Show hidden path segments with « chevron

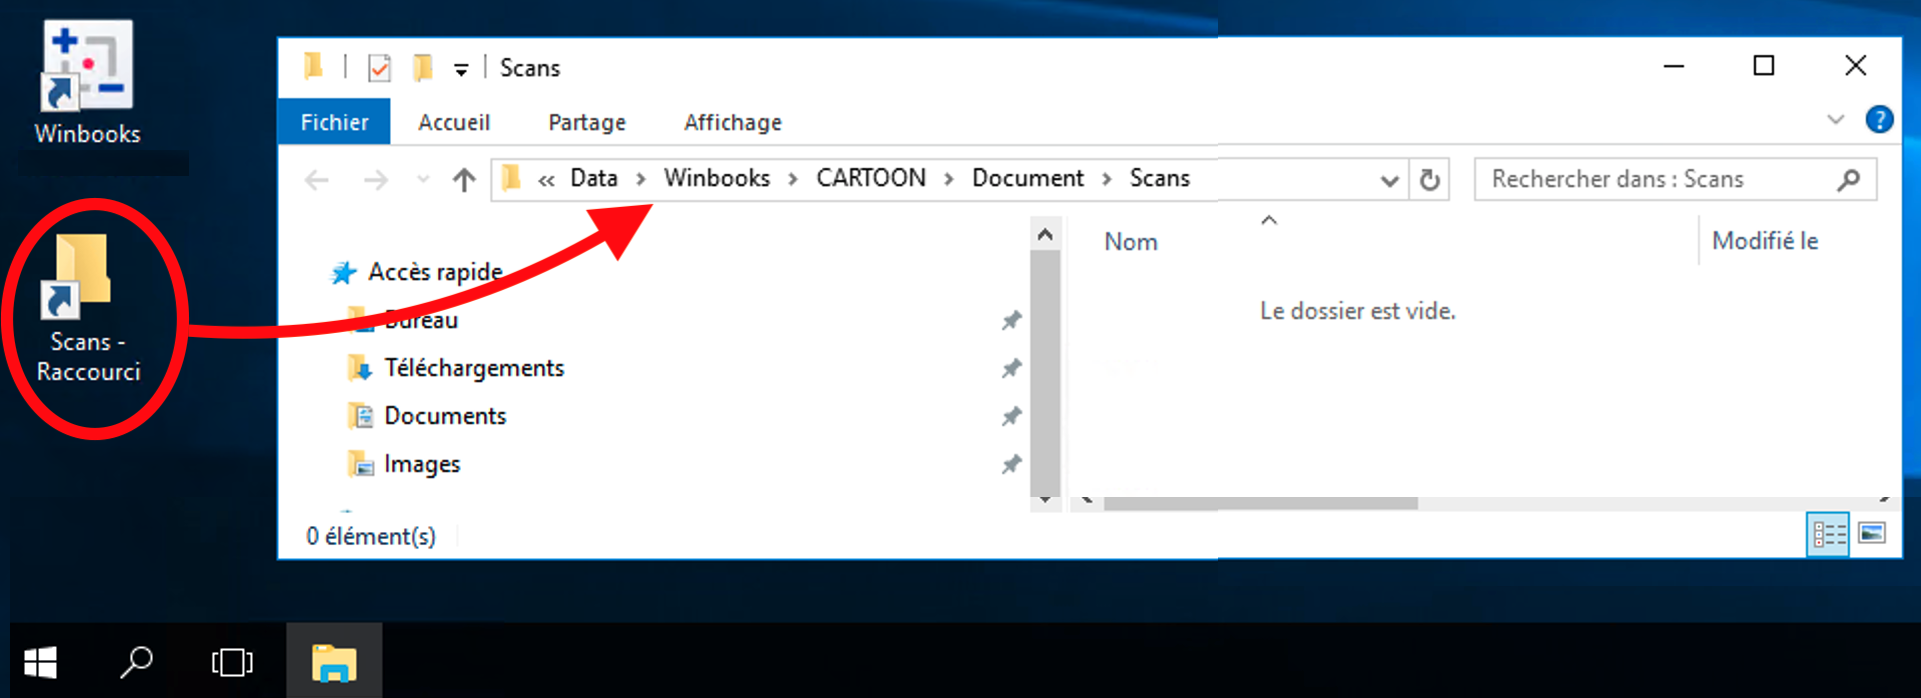547,180
